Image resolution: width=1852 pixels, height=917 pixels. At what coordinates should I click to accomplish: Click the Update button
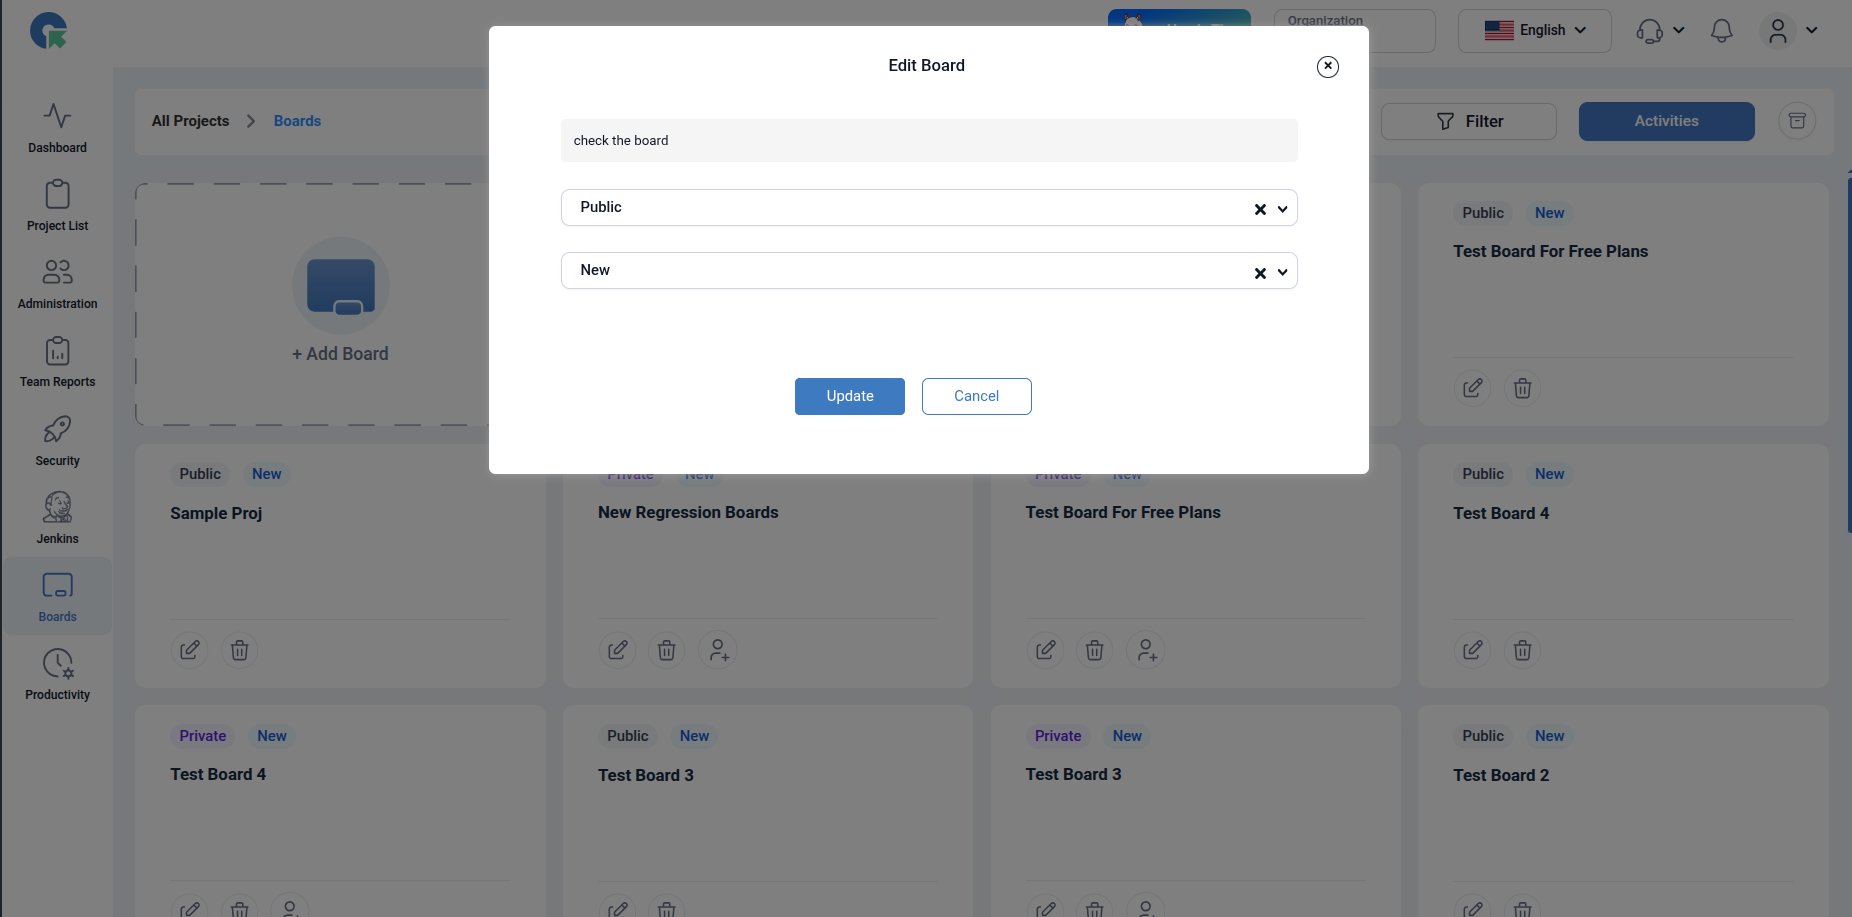tap(849, 396)
